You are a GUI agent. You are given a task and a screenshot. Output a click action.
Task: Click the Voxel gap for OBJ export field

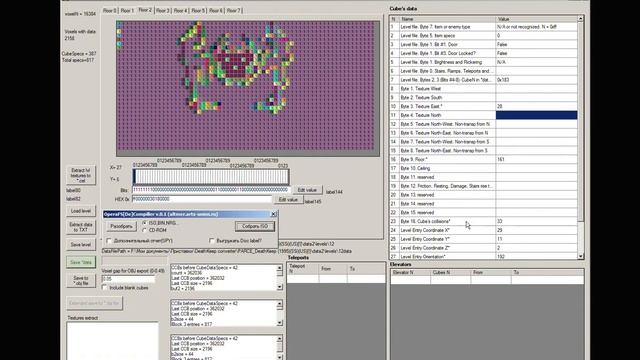[128, 279]
